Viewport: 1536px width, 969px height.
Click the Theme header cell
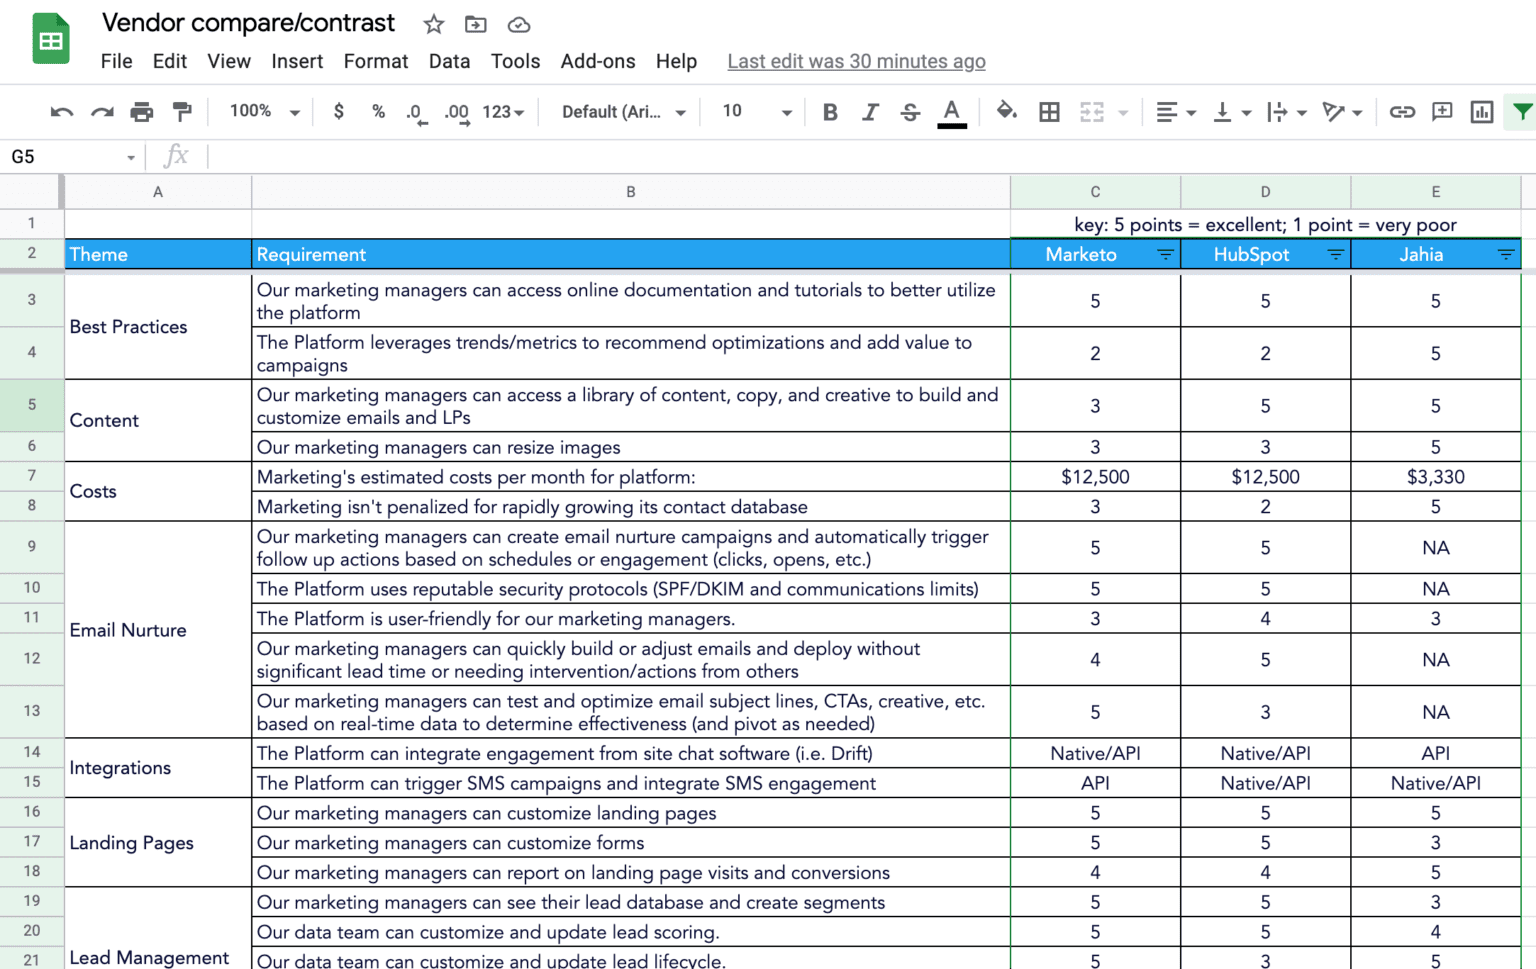pyautogui.click(x=158, y=254)
